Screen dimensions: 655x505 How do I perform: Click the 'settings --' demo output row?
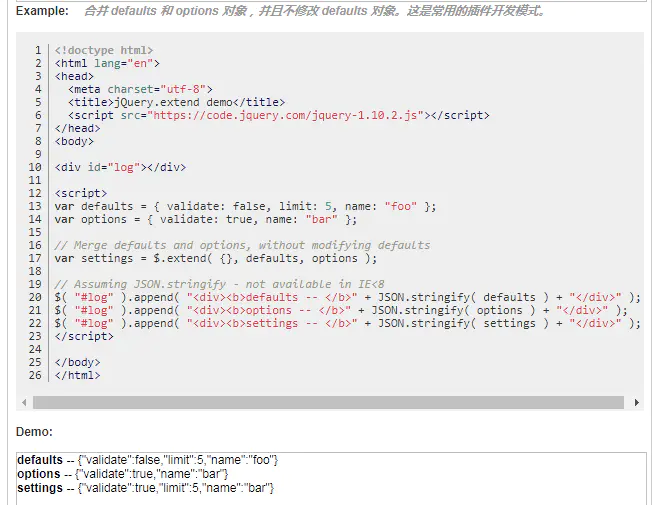point(145,488)
